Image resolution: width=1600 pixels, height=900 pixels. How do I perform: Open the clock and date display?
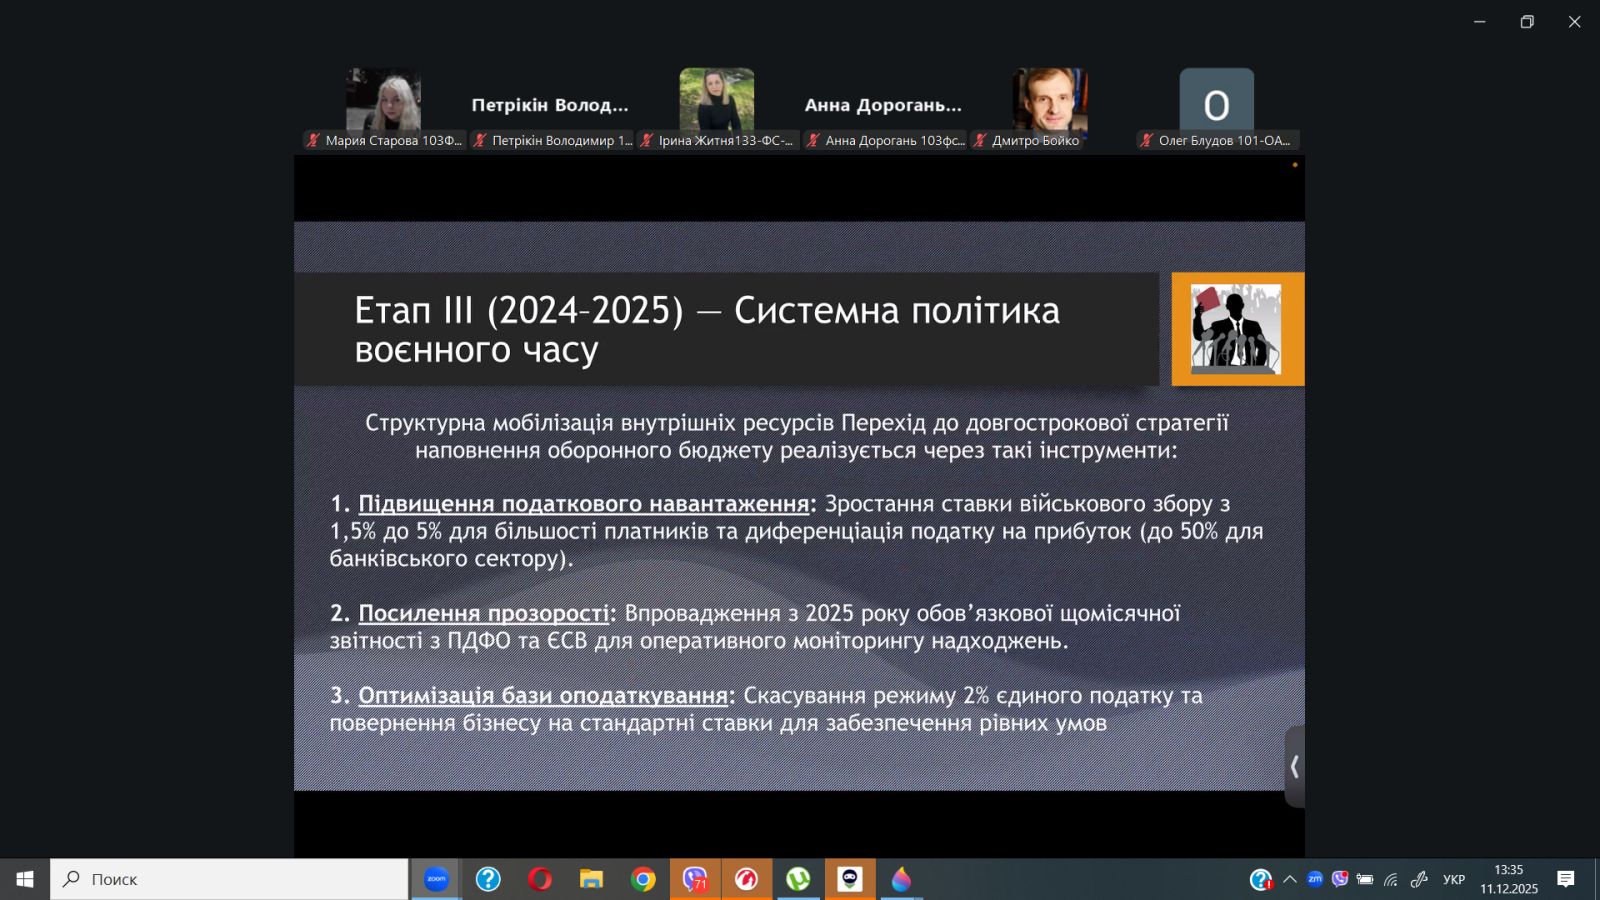1508,879
